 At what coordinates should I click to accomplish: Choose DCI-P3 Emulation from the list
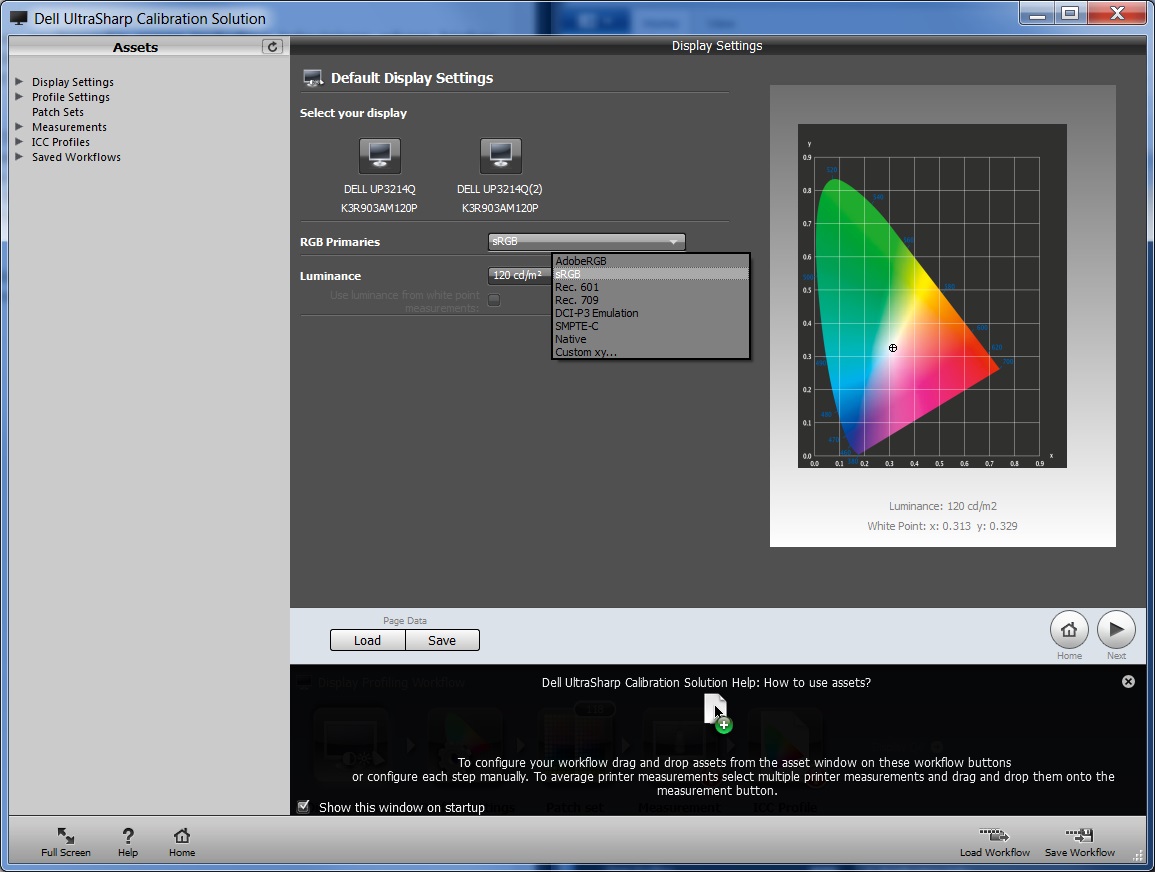click(597, 313)
